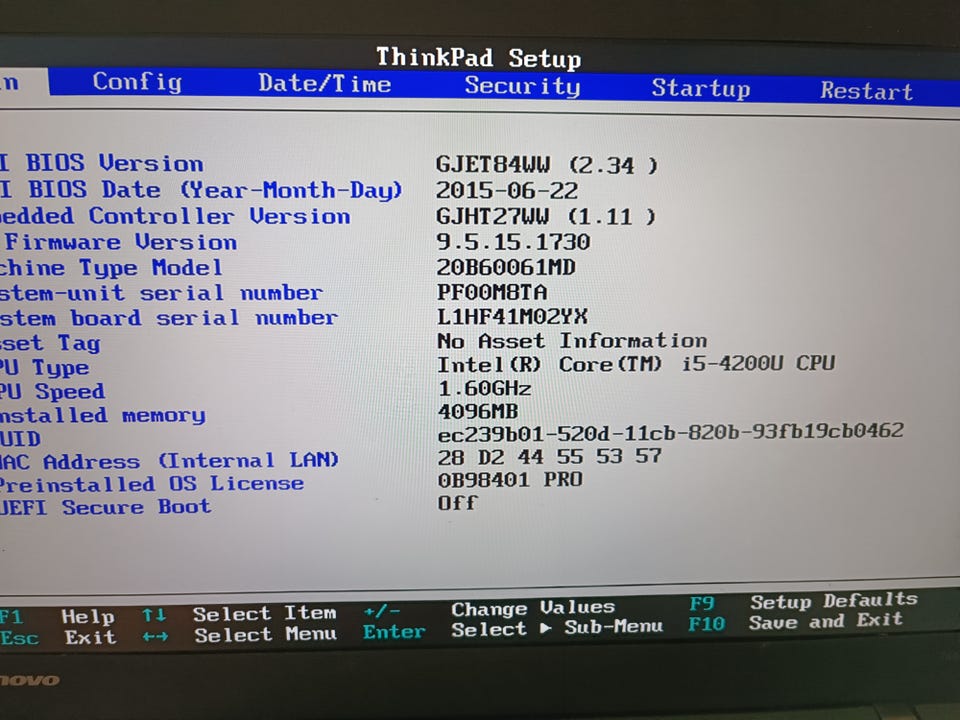Screen dimensions: 960x720
Task: Click system board serial L1HF41M02YX
Action: tap(512, 317)
